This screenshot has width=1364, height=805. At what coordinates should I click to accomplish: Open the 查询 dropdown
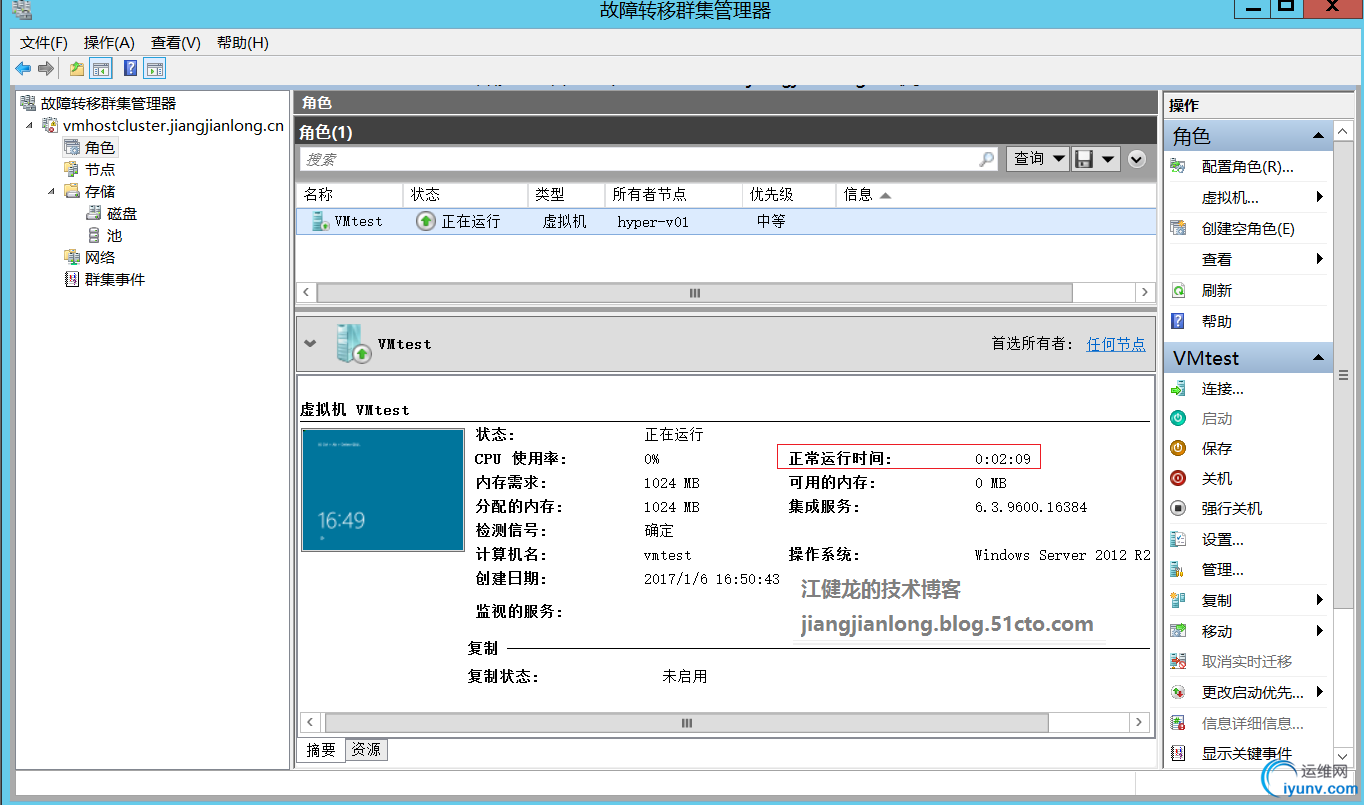[1037, 158]
